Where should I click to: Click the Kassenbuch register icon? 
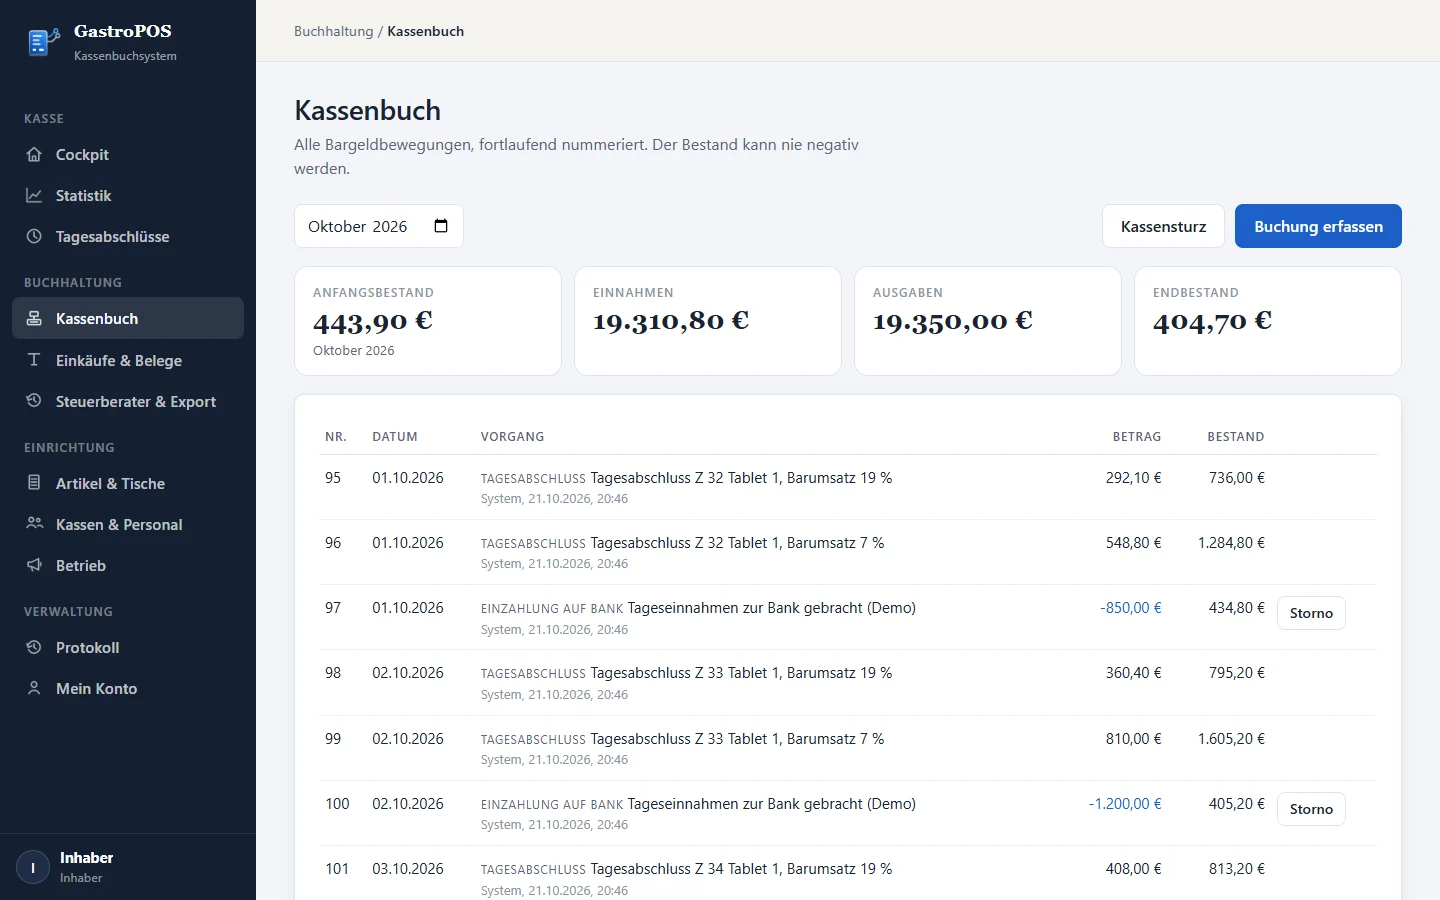pos(34,319)
